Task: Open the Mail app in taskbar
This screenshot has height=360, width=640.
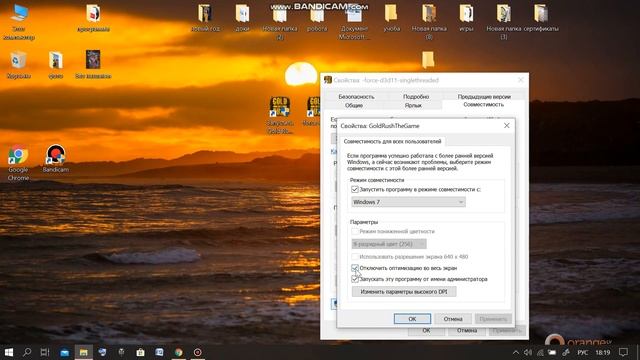Action: [x=64, y=352]
